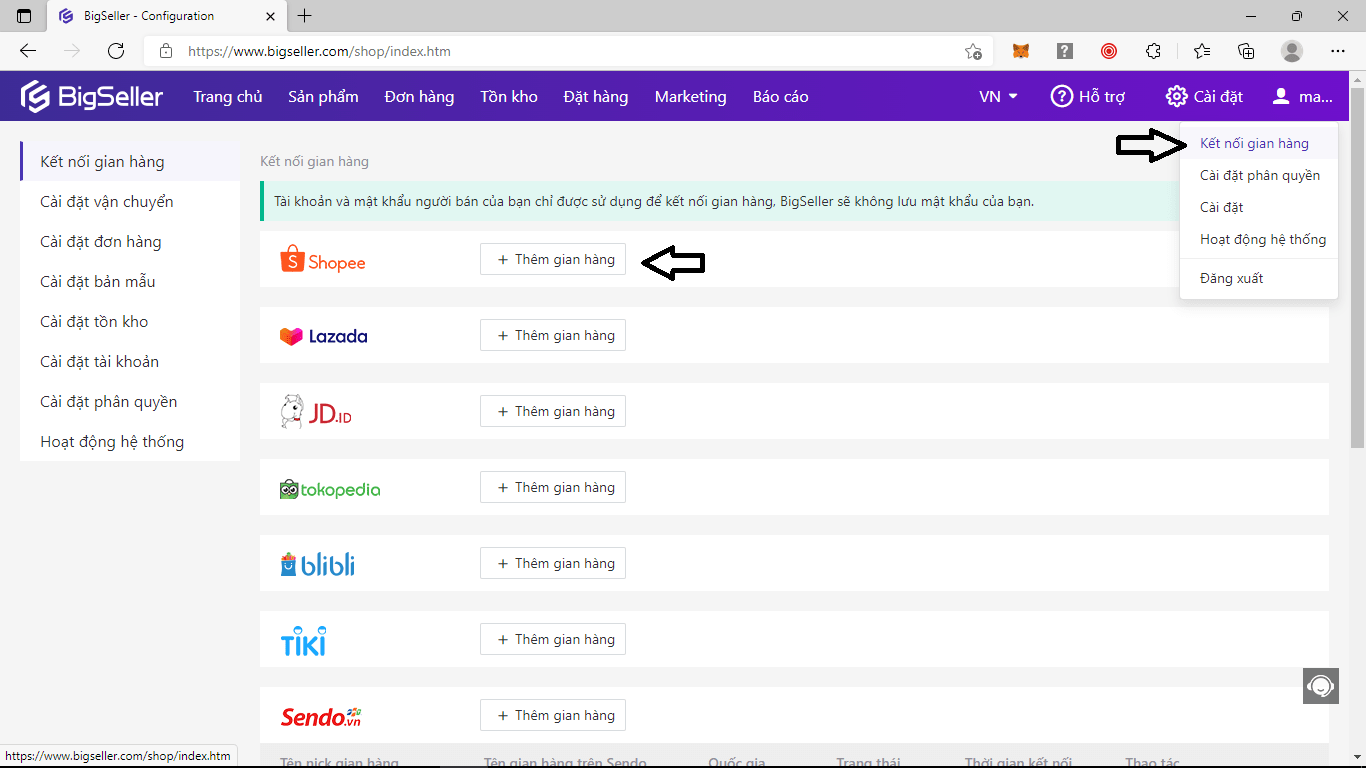Select Cài đặt phân quyền in dropdown menu
Viewport: 1366px width, 768px height.
(x=1259, y=176)
